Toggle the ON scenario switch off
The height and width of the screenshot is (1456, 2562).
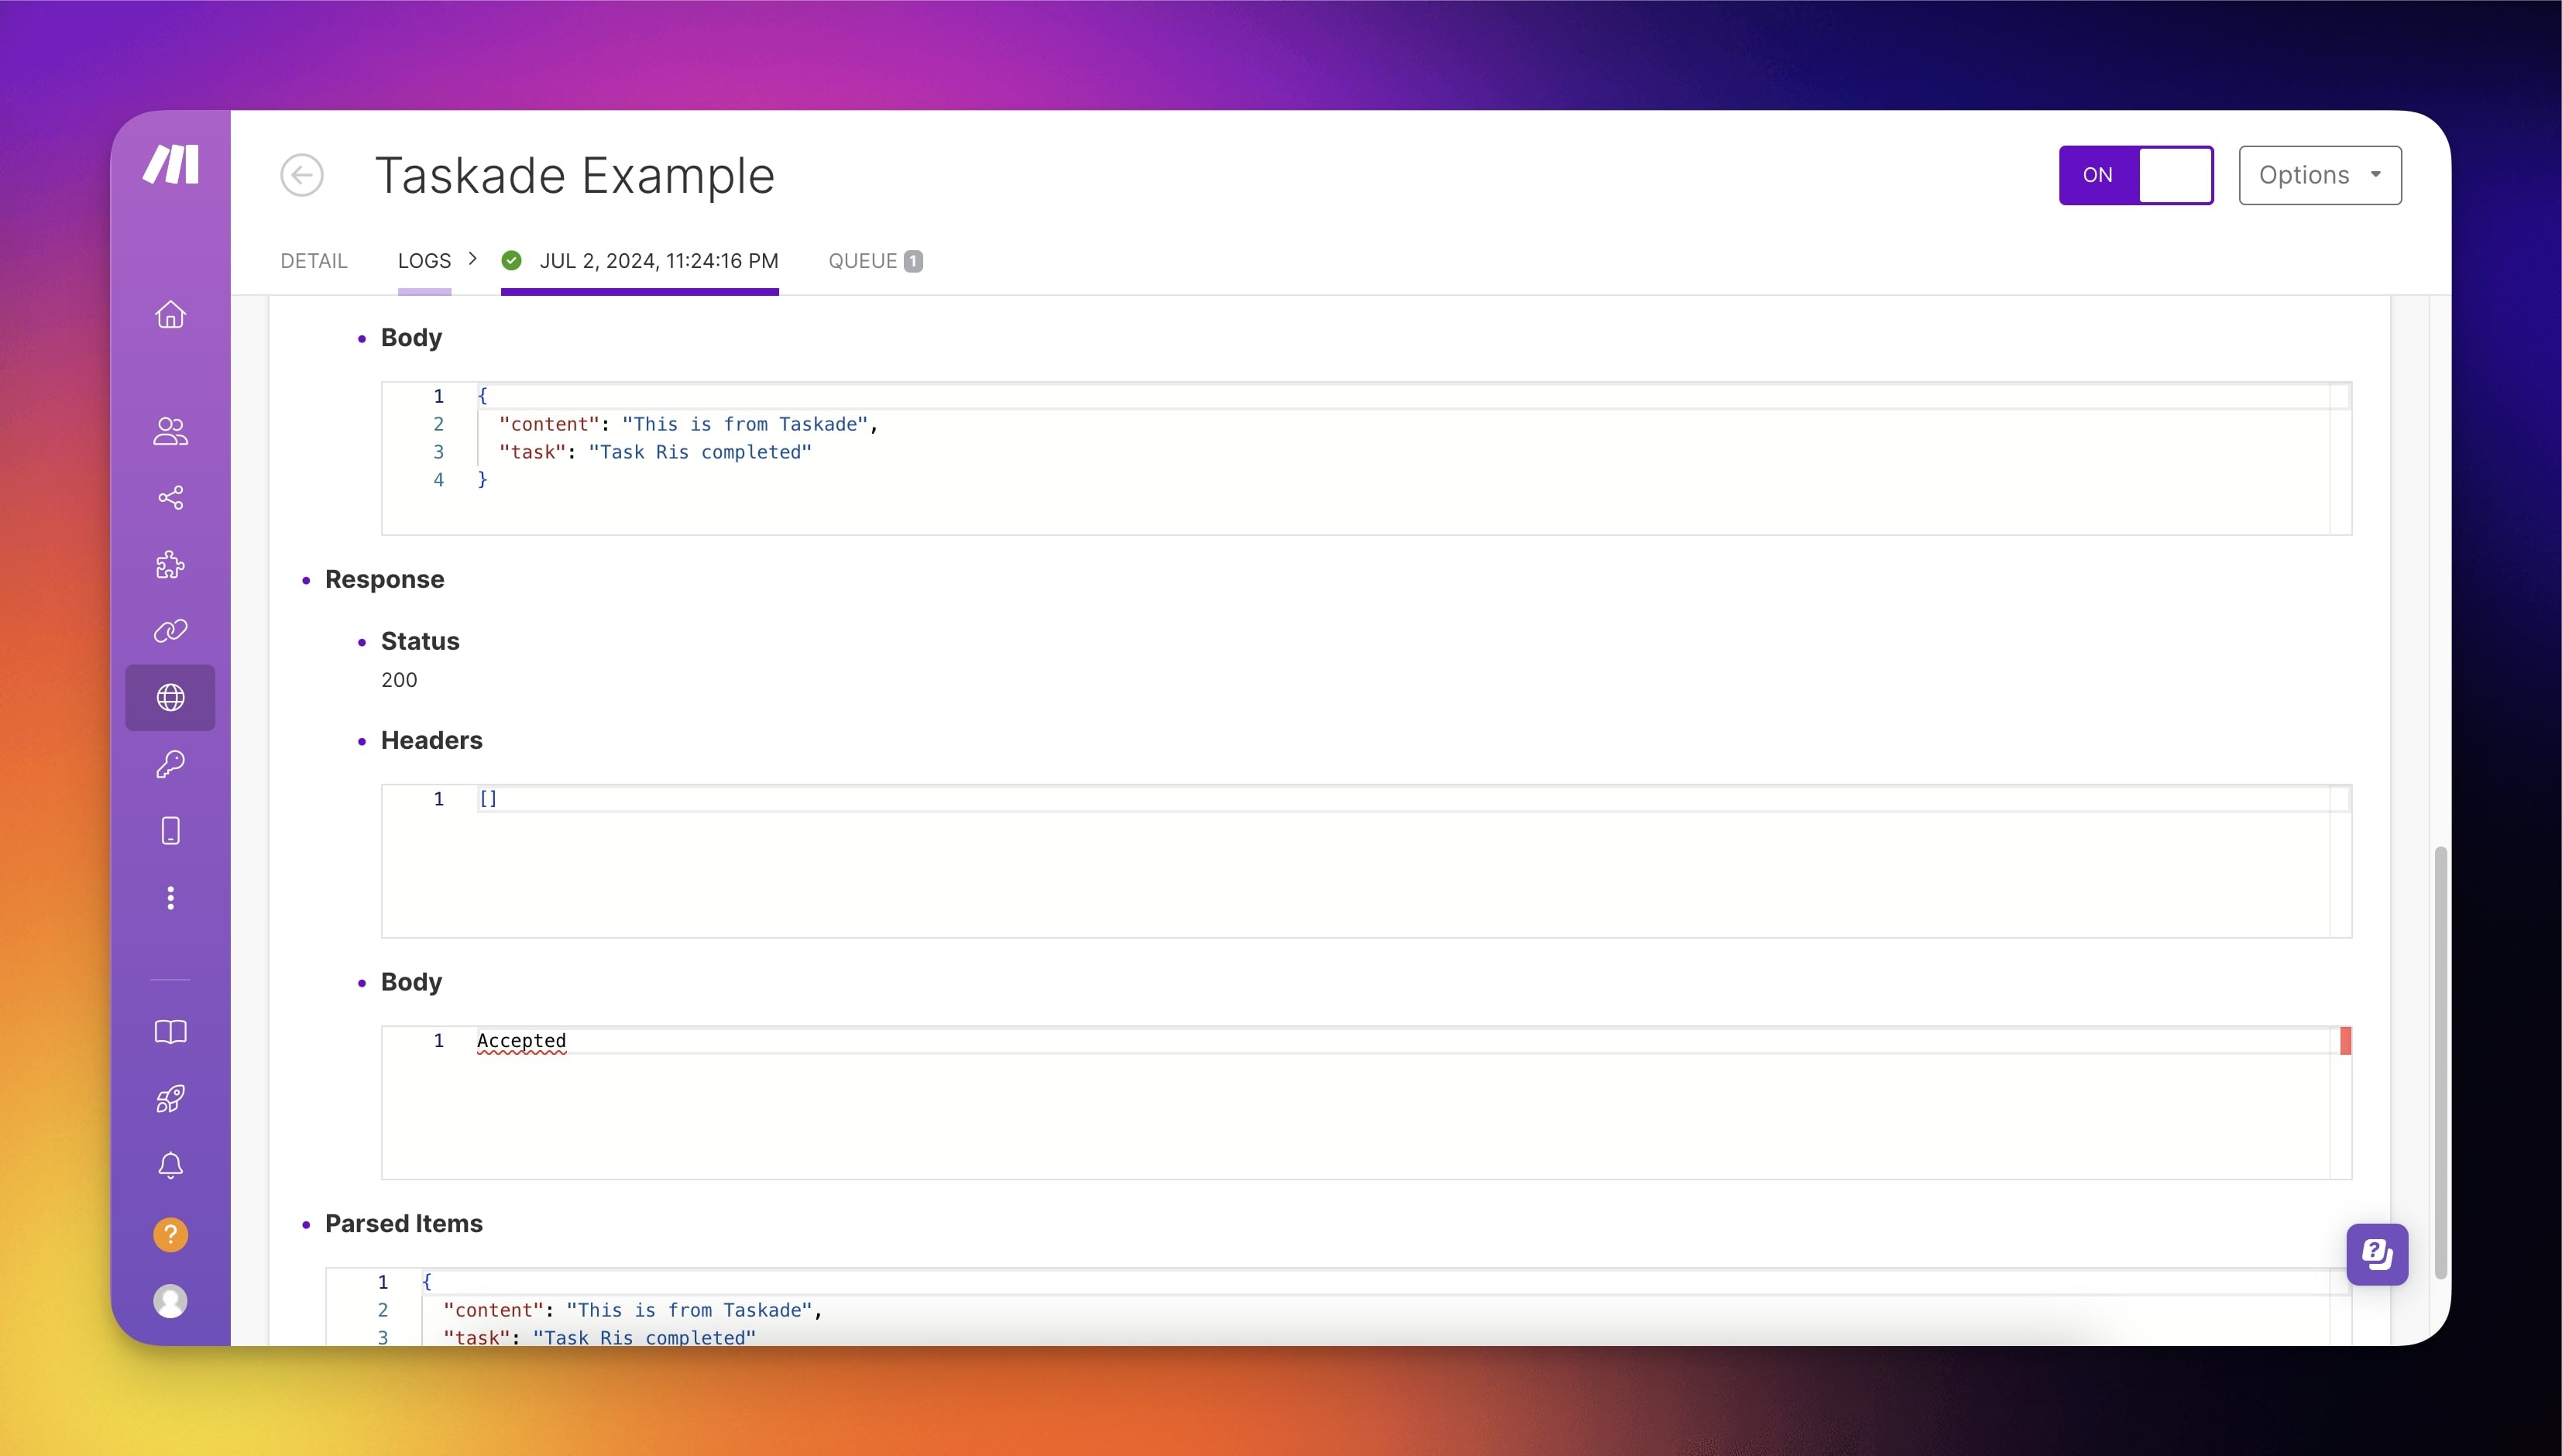click(x=2135, y=175)
